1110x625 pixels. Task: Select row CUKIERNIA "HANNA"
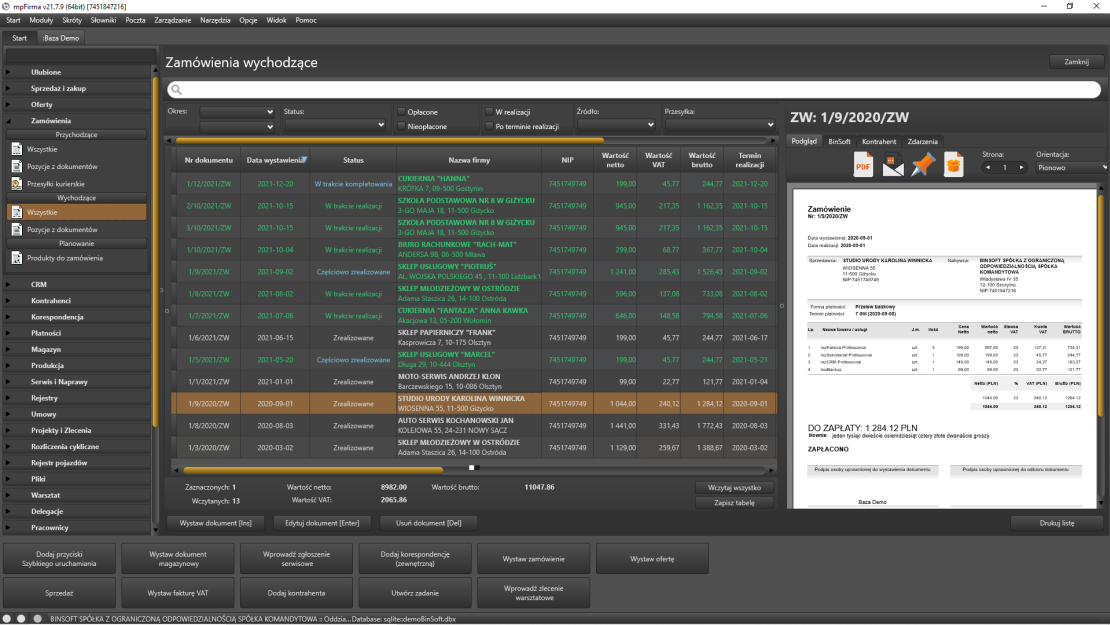point(474,184)
